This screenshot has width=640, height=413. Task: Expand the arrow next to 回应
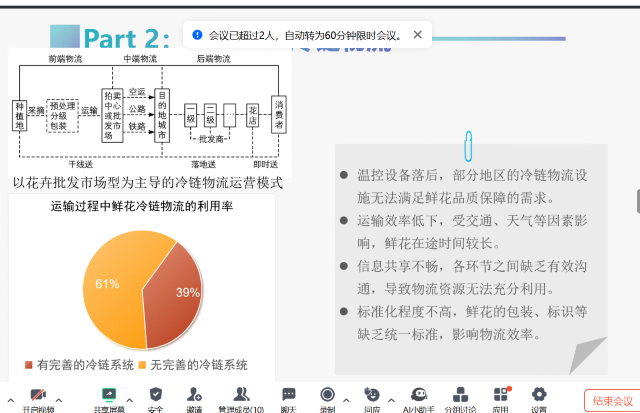(x=391, y=400)
